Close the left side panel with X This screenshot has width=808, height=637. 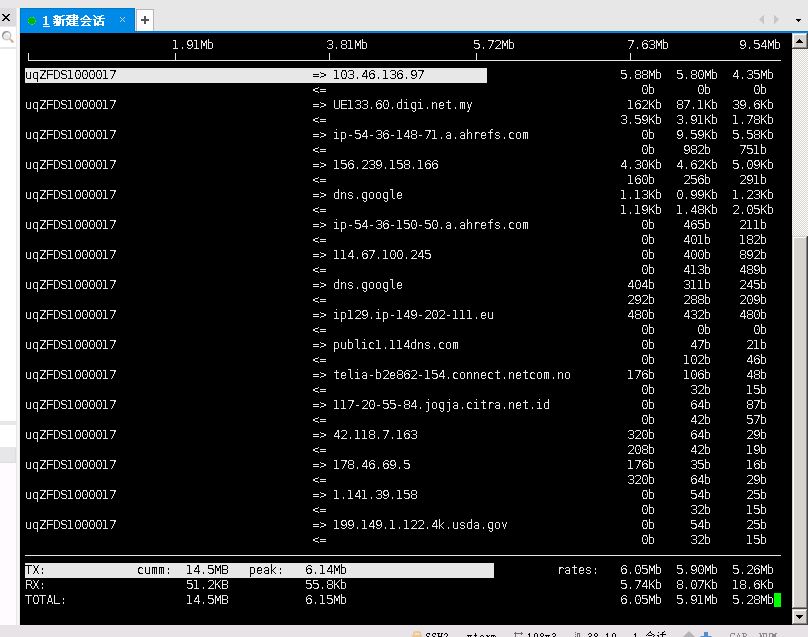[x=6, y=17]
